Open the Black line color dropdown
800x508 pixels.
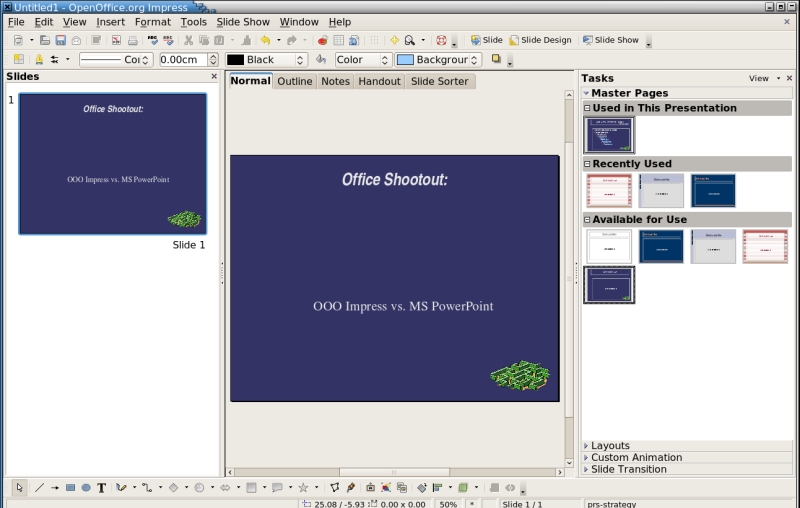[267, 60]
